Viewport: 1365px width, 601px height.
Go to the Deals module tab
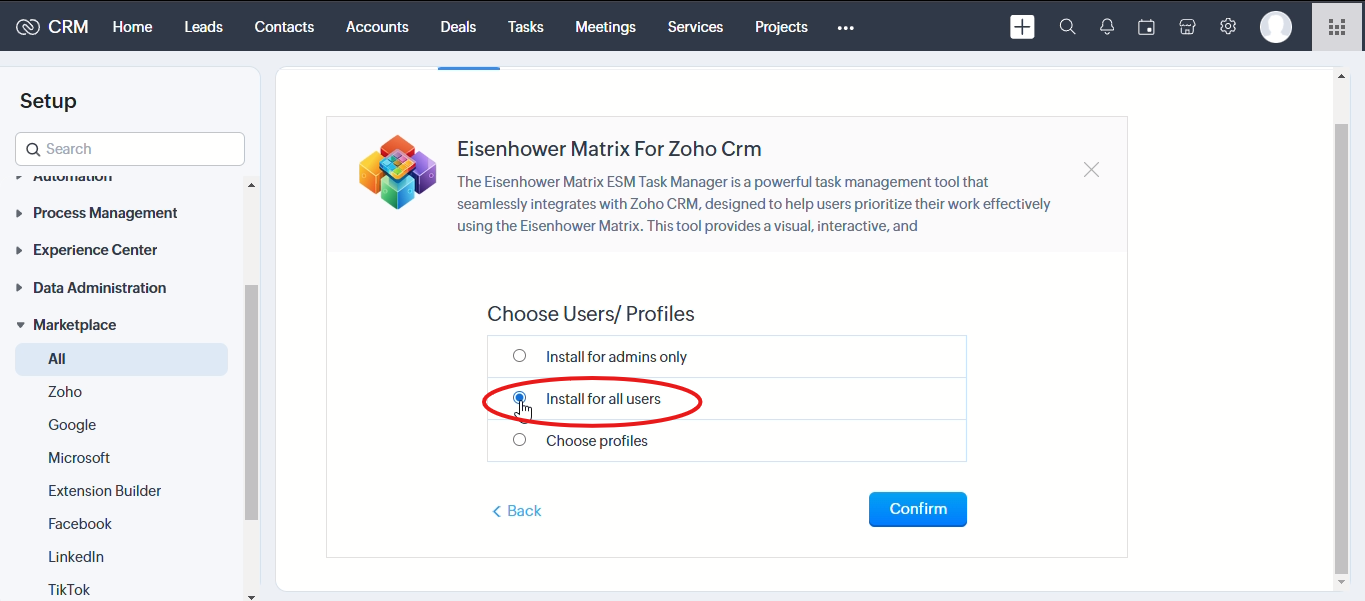(458, 27)
